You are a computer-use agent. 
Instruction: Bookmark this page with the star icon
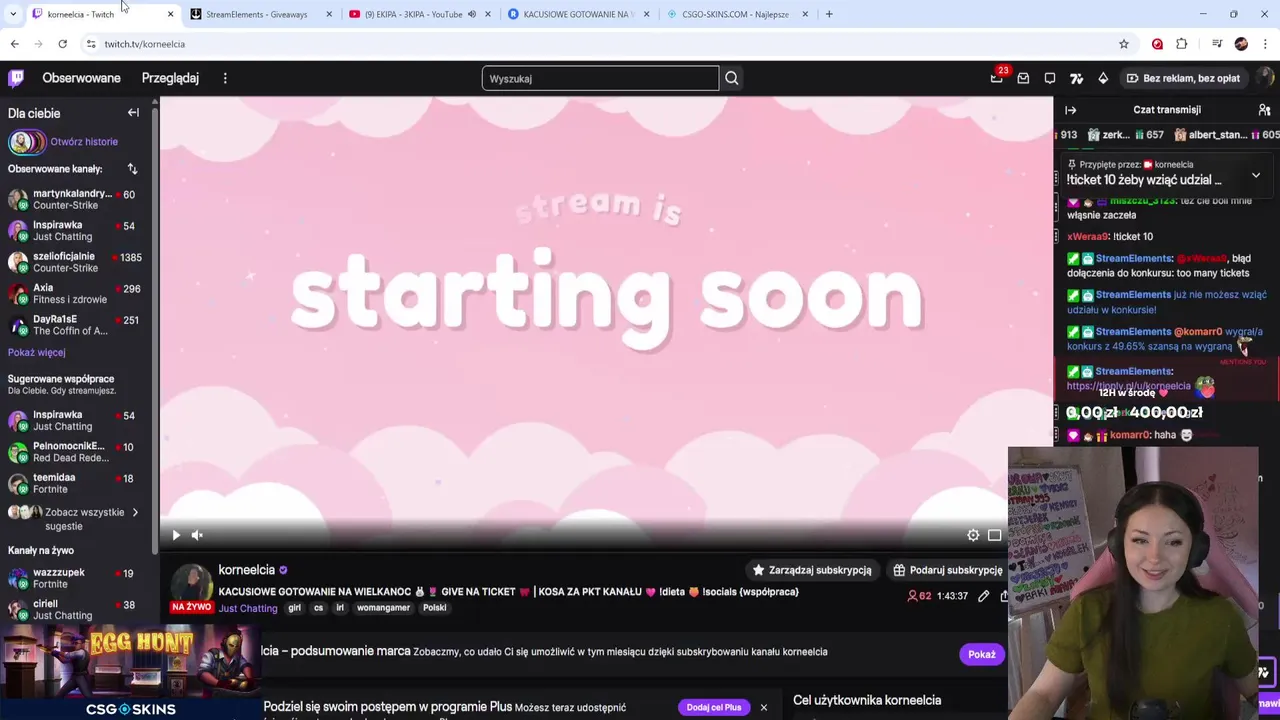pyautogui.click(x=1124, y=44)
